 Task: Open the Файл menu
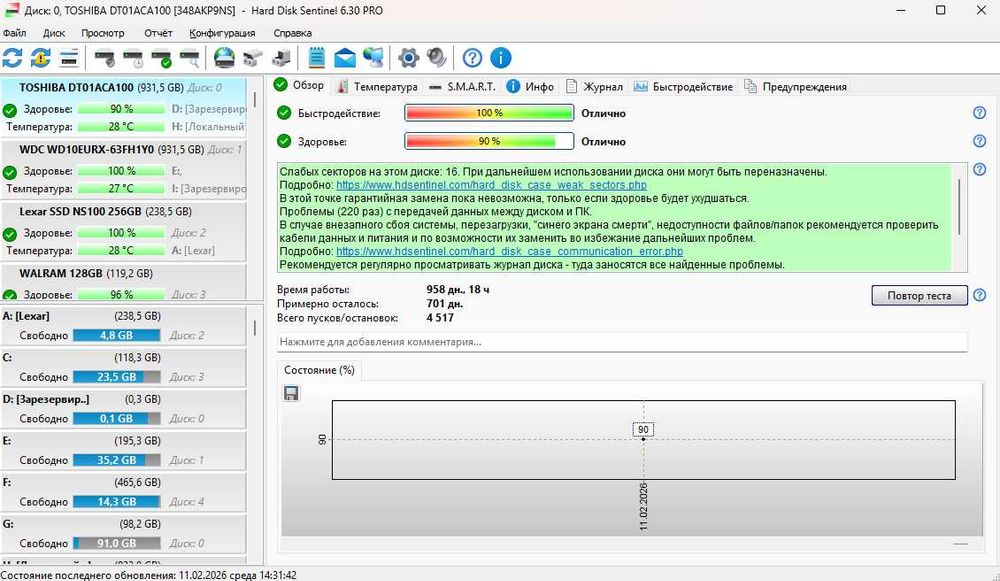coord(14,33)
